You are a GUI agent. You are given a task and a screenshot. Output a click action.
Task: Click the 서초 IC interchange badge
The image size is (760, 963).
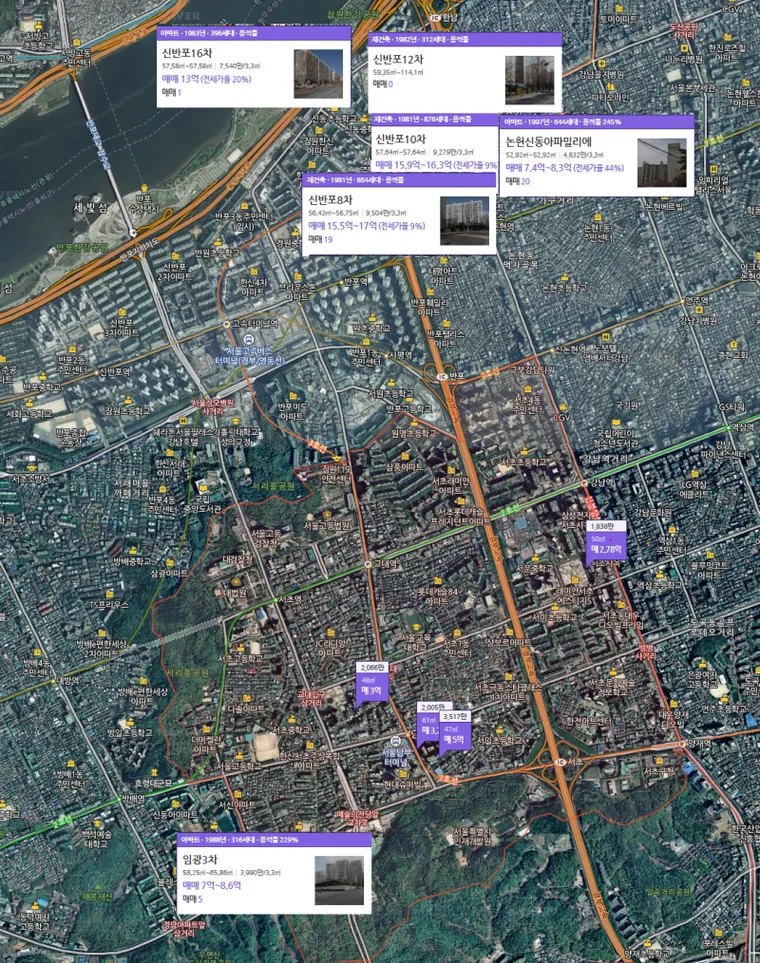(x=560, y=762)
